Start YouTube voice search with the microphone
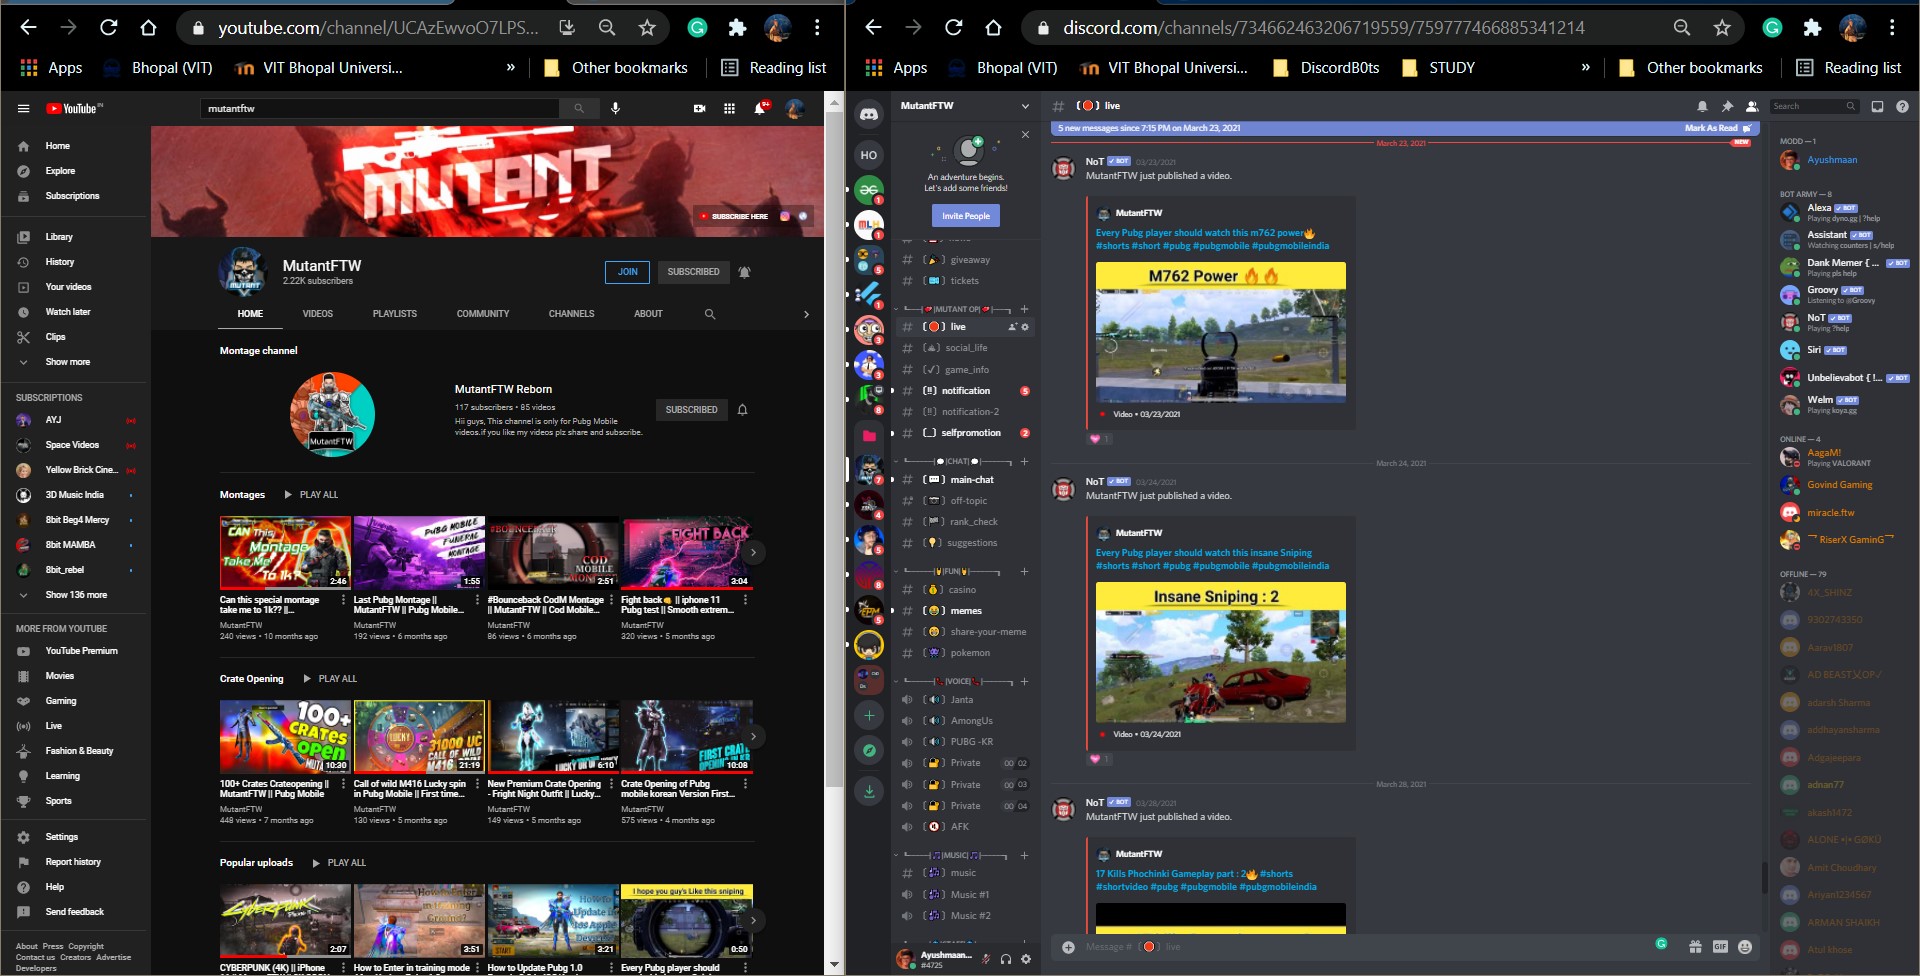This screenshot has height=976, width=1920. click(615, 108)
